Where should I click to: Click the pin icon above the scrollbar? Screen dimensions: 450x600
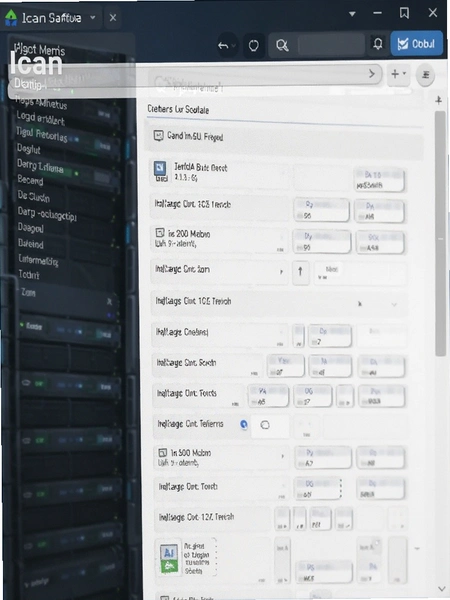point(439,100)
